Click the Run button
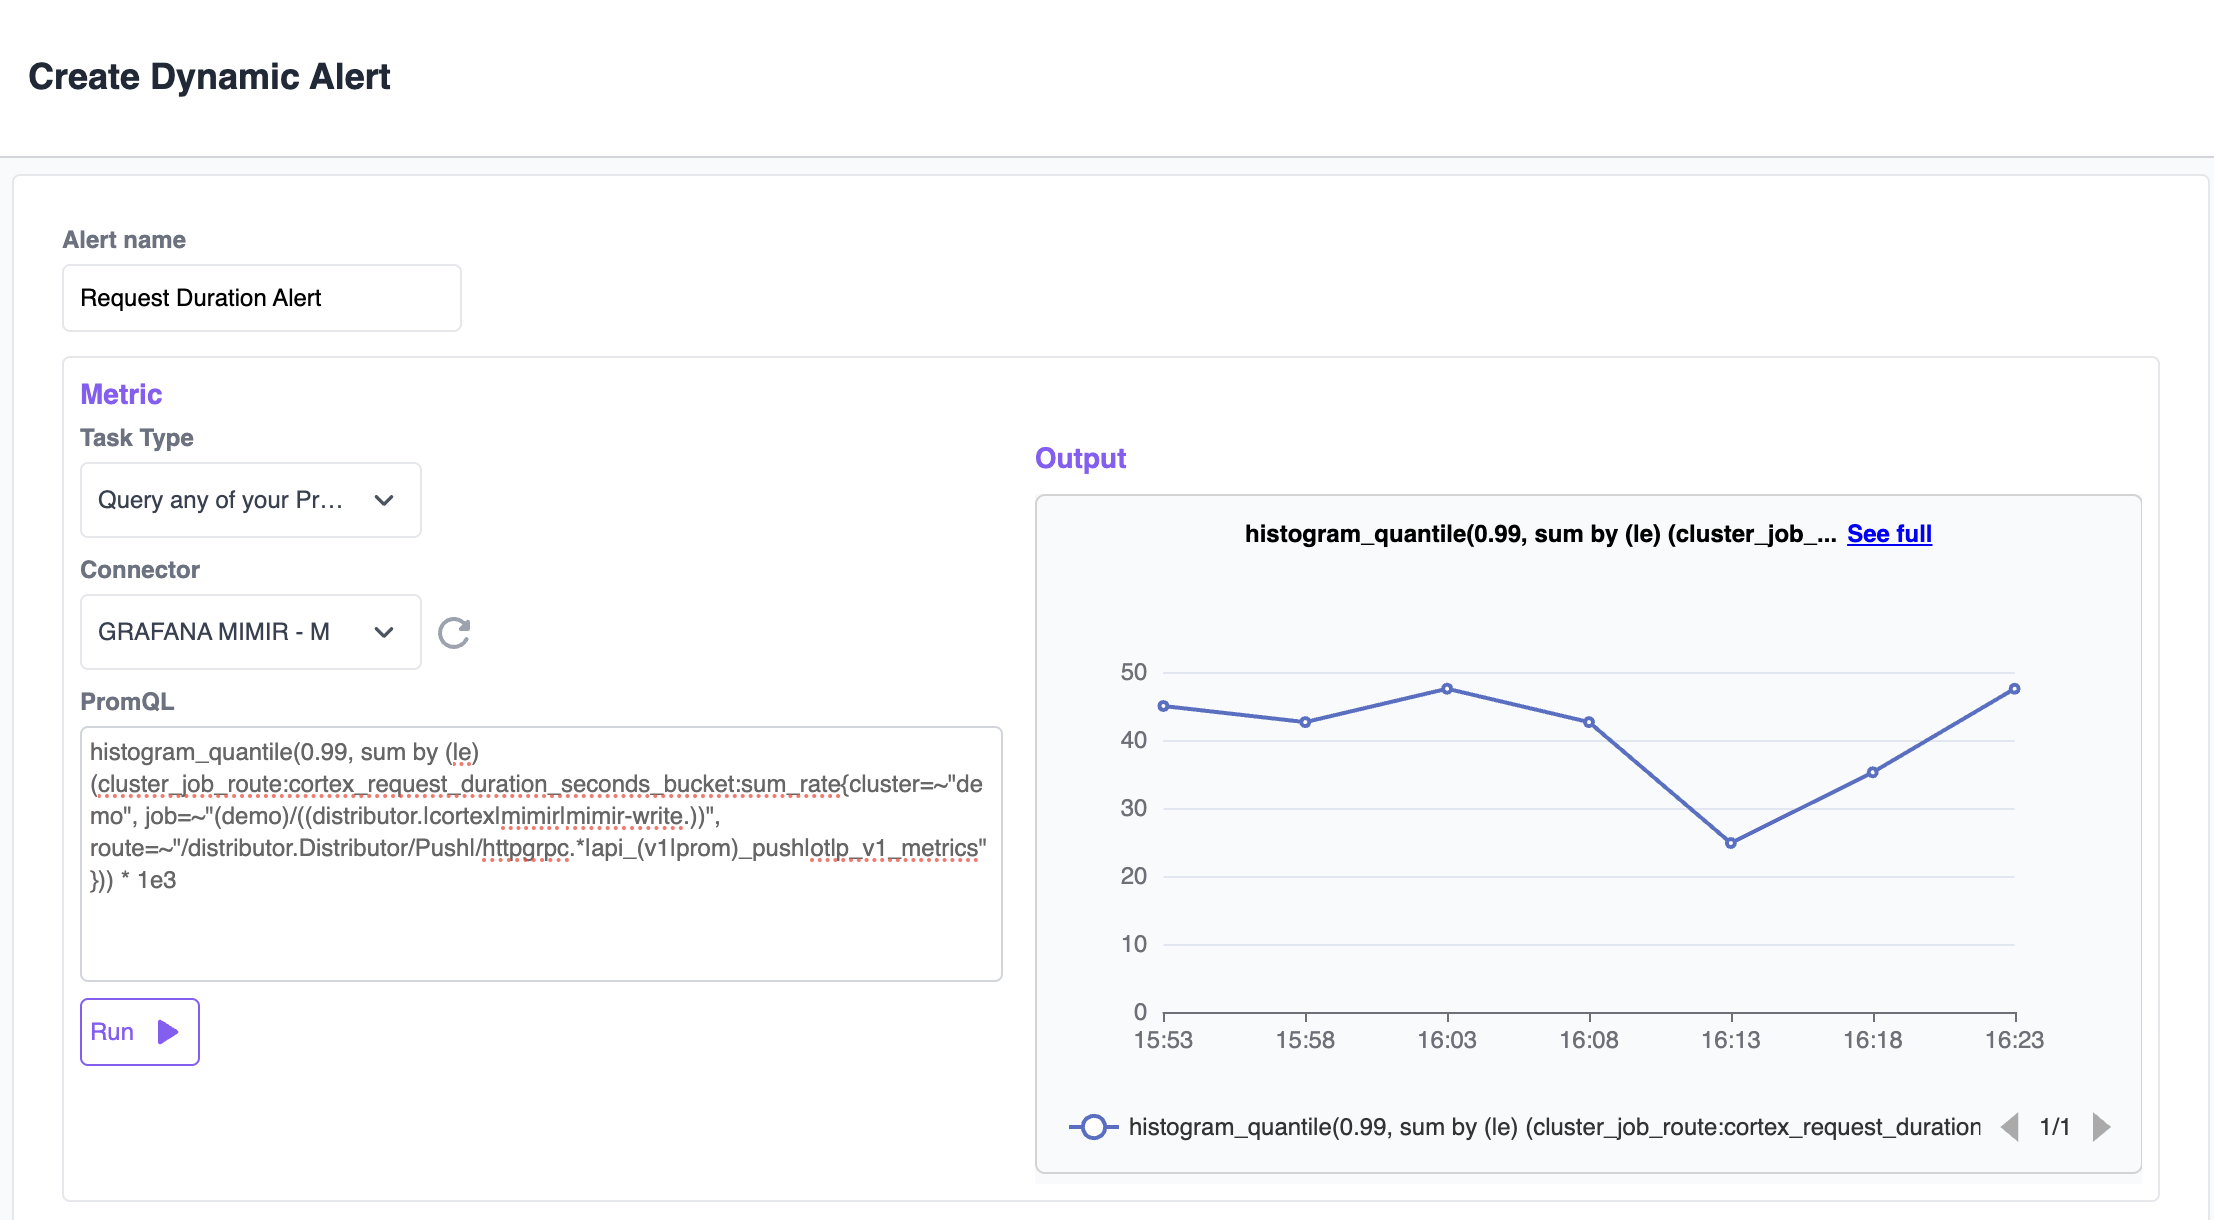 tap(140, 1032)
